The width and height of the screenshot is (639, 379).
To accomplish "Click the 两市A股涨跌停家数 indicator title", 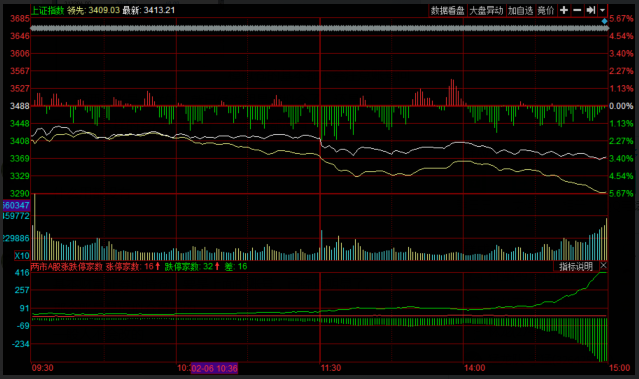I will point(67,267).
